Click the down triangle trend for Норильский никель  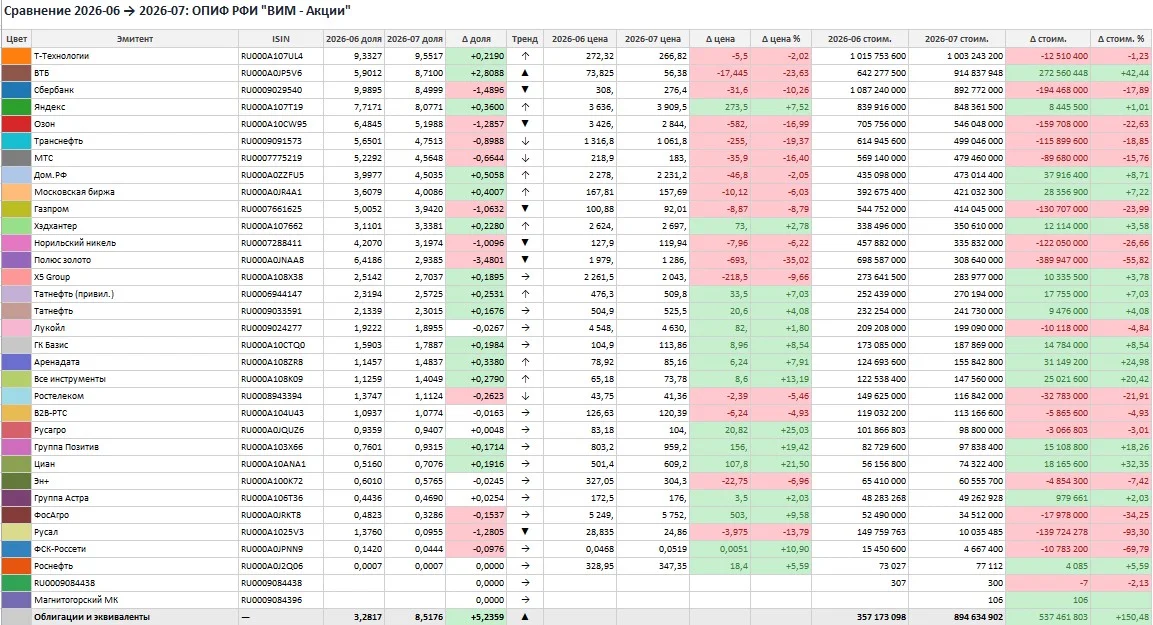[525, 243]
